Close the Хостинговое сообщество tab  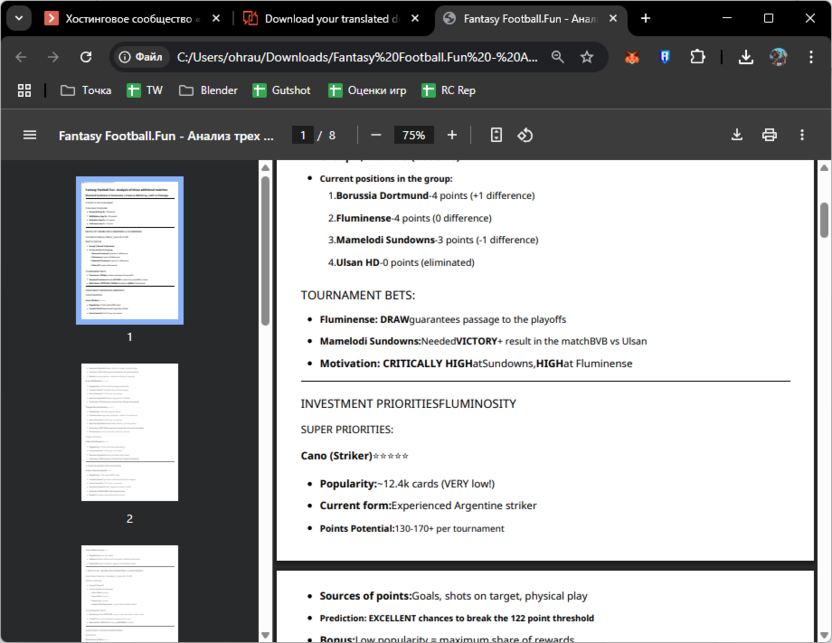click(216, 19)
